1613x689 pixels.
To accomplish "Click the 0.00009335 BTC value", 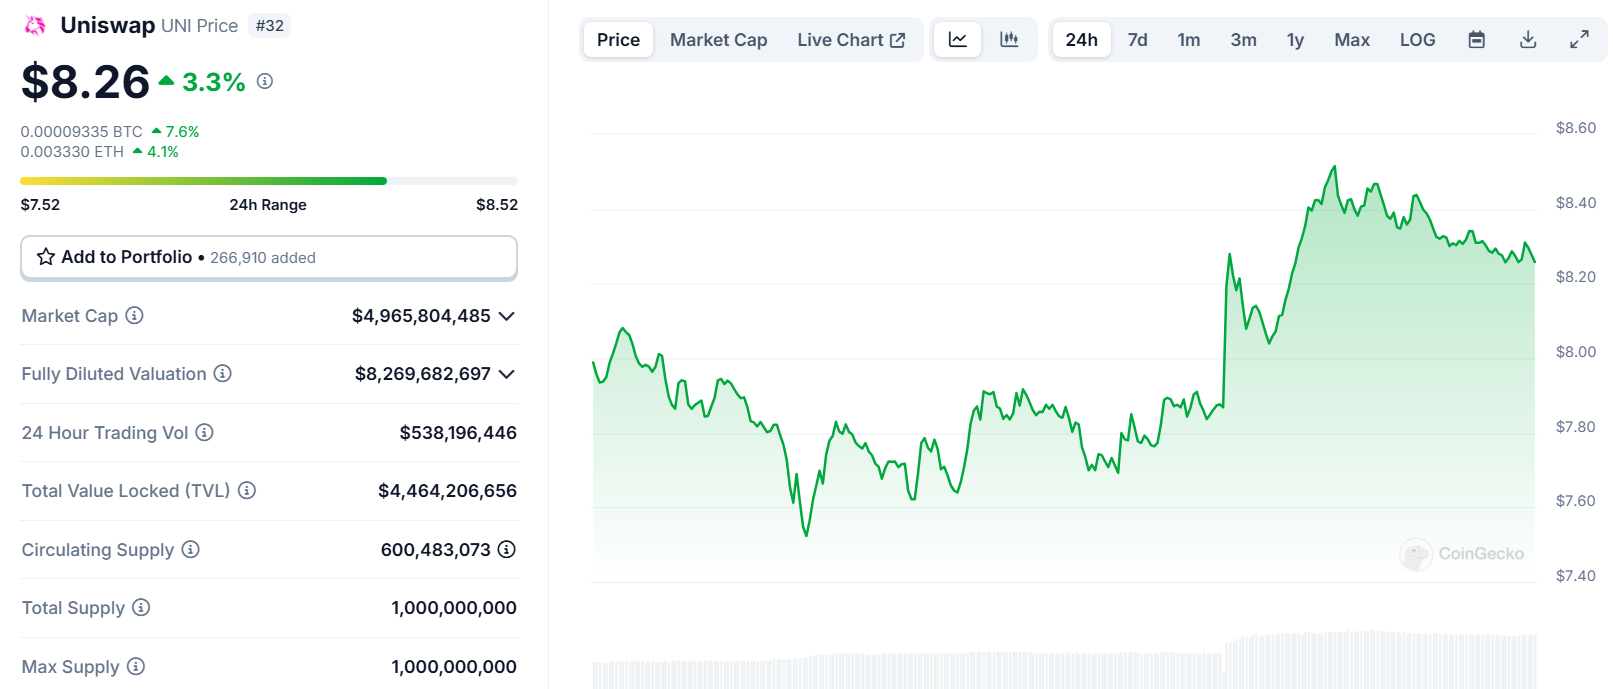I will click(x=82, y=132).
